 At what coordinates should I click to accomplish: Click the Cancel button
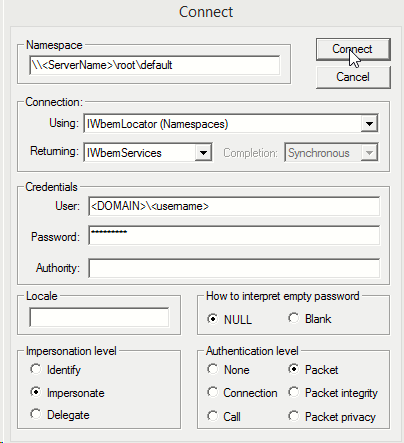pyautogui.click(x=353, y=77)
